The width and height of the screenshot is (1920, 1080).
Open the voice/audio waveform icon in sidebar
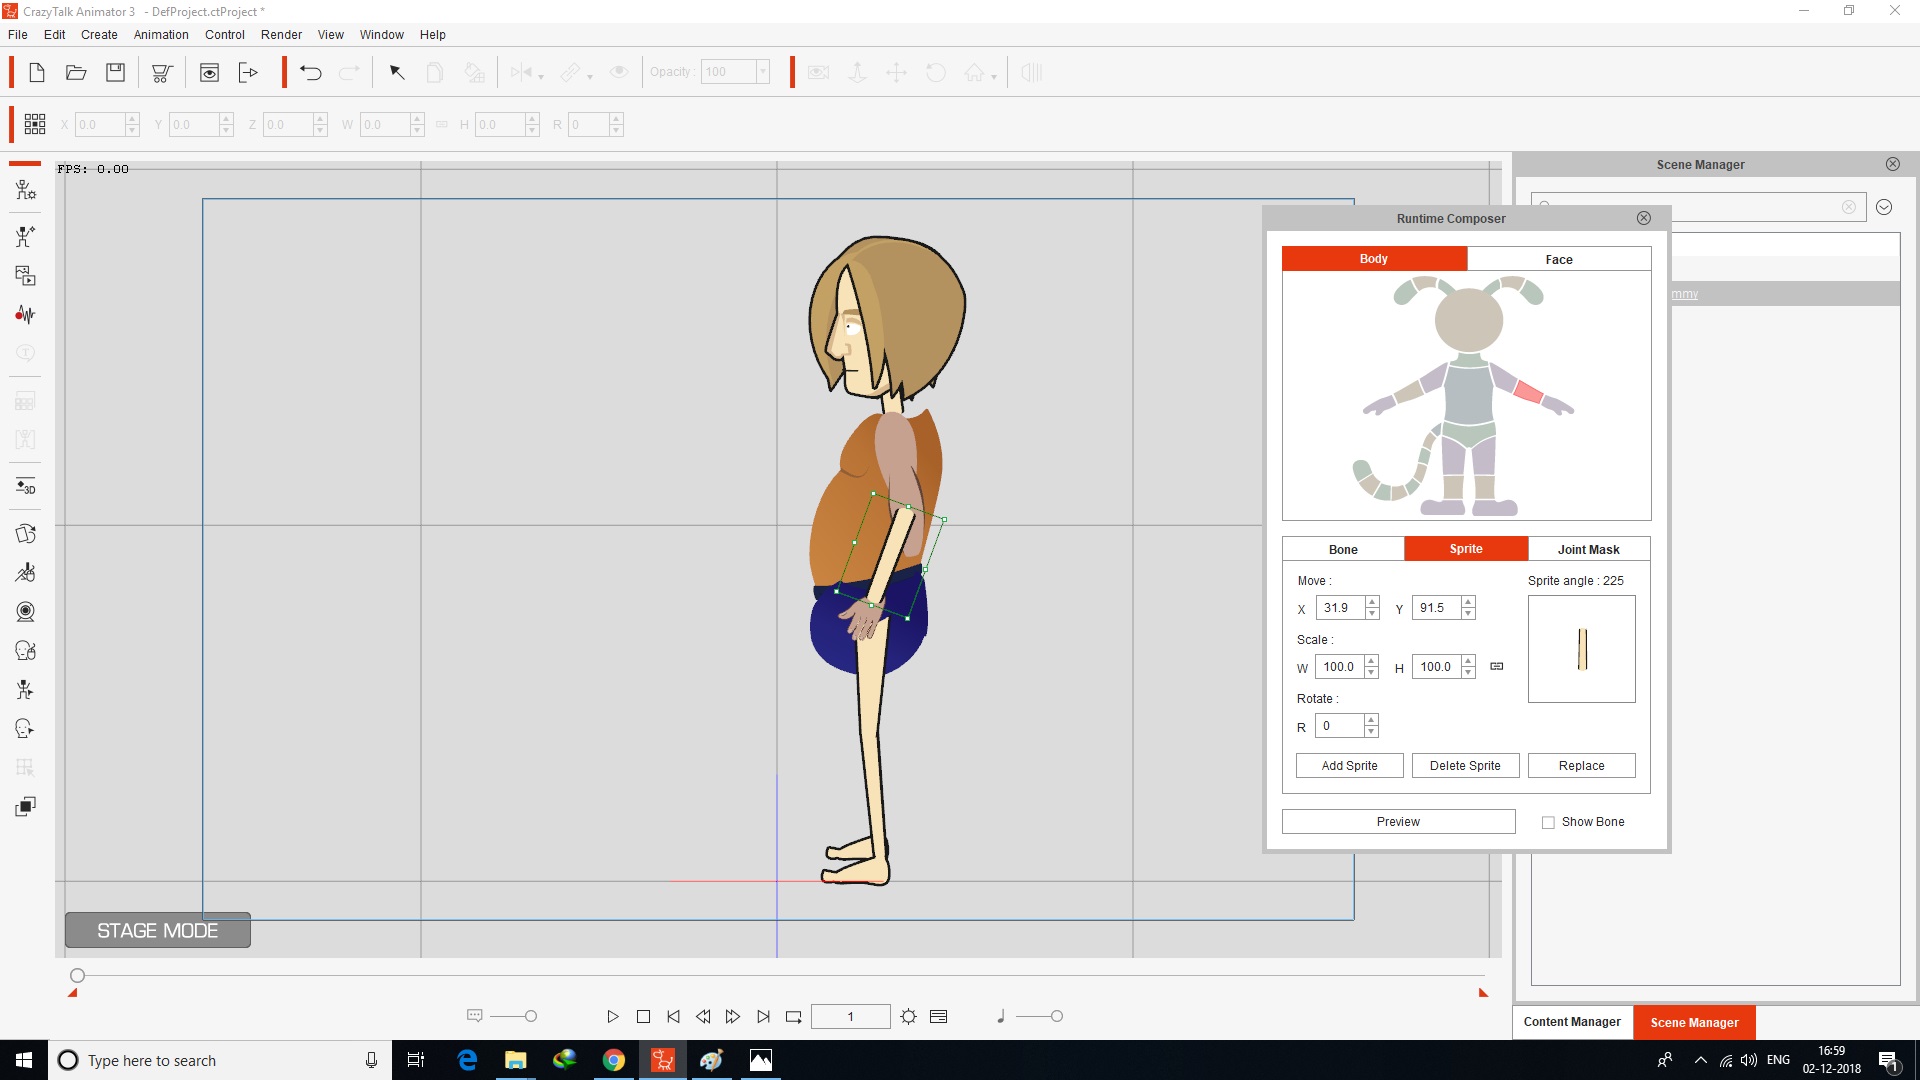pyautogui.click(x=26, y=315)
